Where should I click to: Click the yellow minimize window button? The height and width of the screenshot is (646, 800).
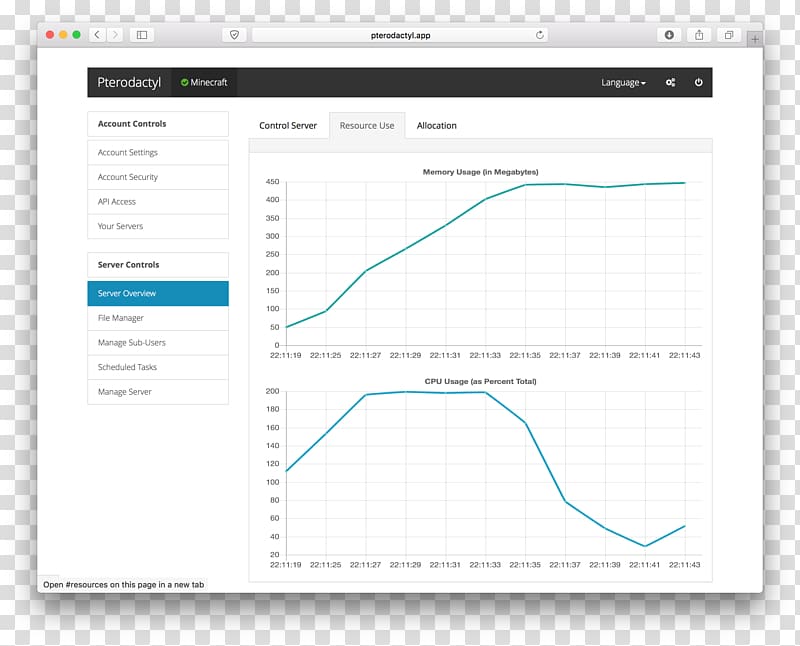[63, 35]
